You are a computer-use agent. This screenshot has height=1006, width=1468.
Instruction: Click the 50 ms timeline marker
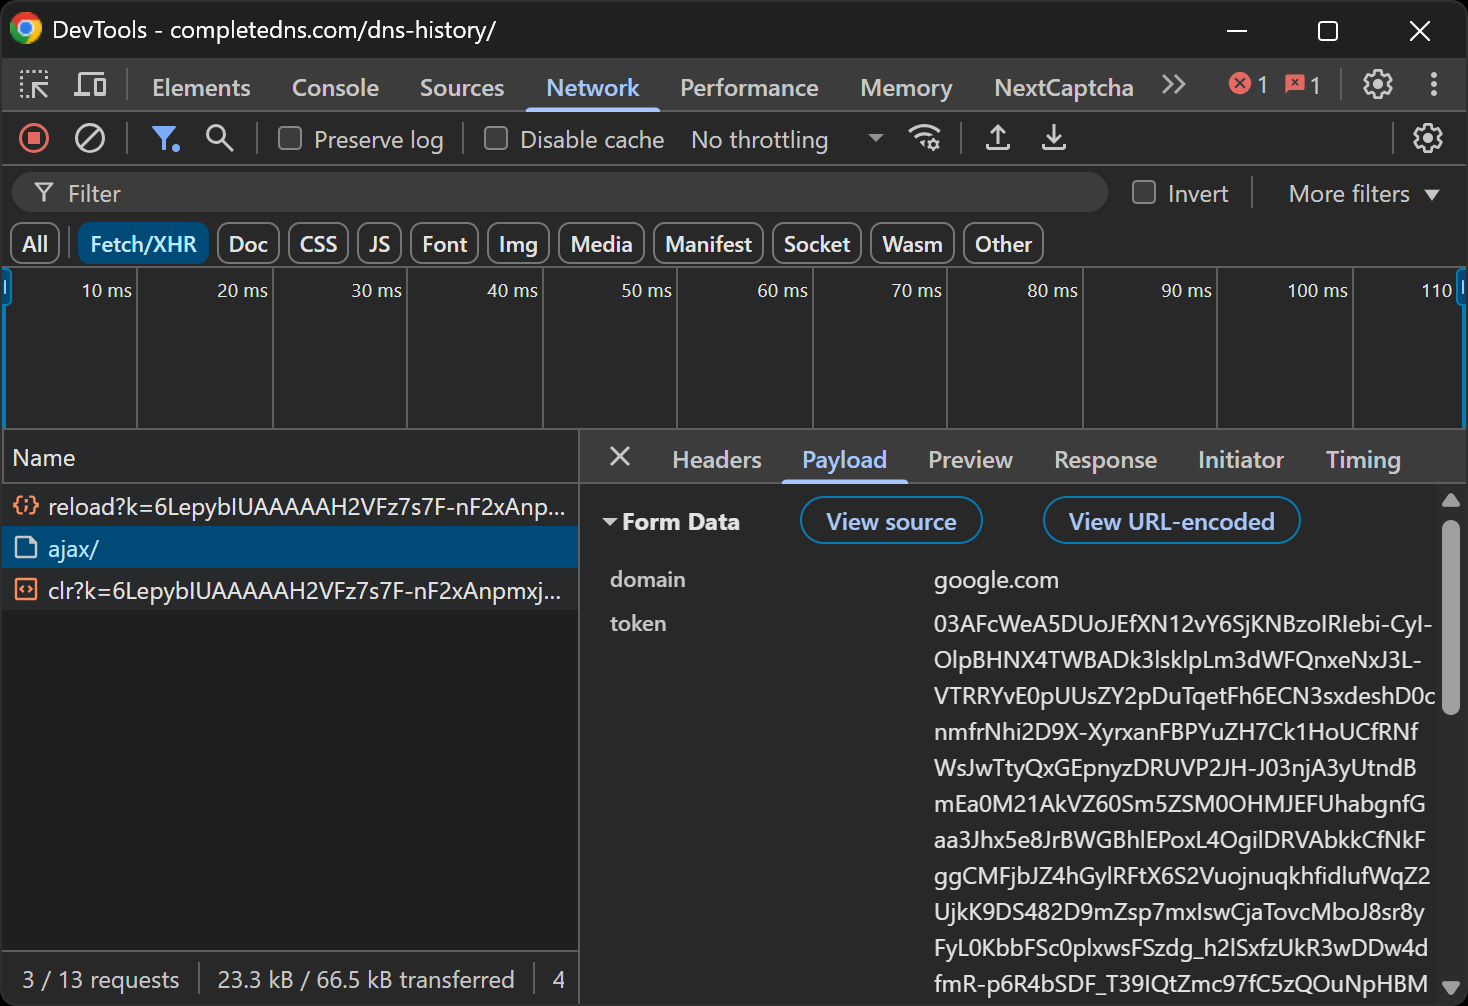[x=646, y=290]
